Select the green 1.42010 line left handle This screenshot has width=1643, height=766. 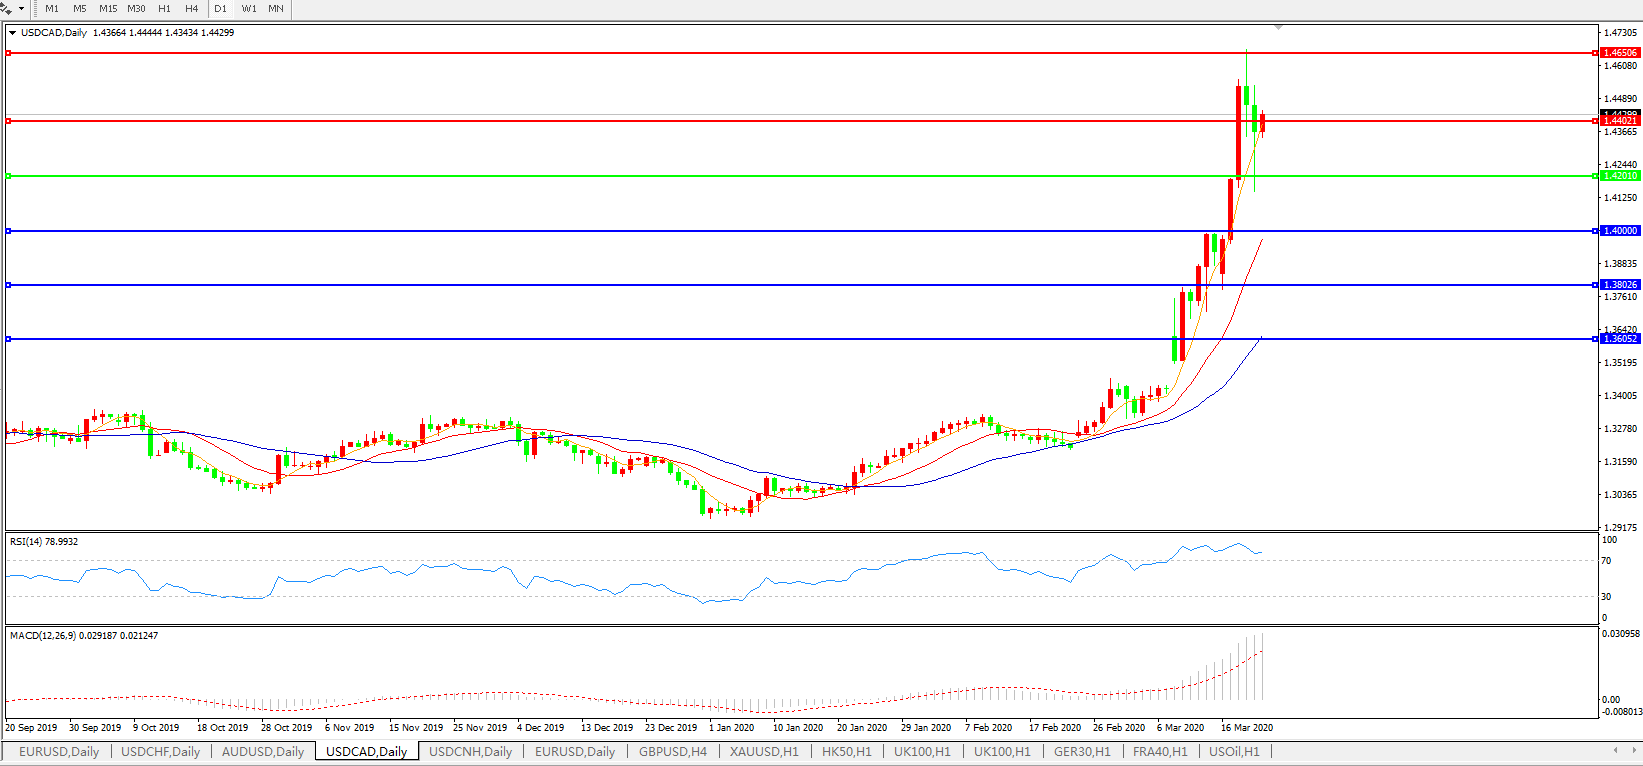pos(9,176)
